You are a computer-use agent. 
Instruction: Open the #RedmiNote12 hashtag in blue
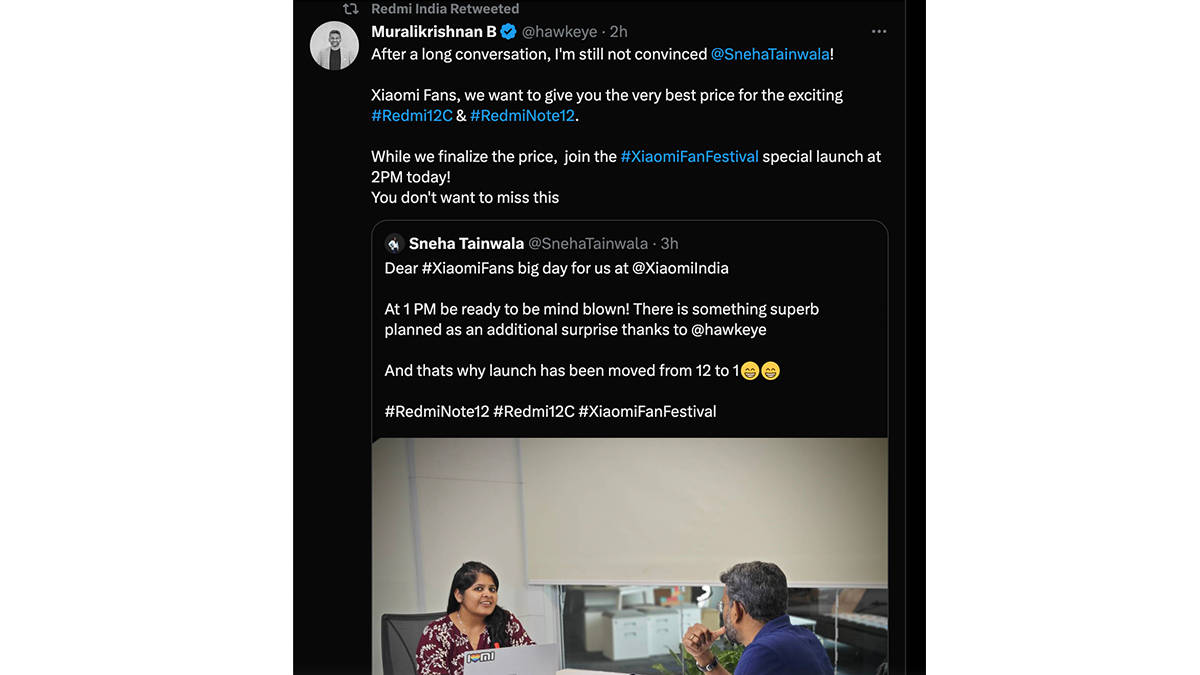(x=522, y=116)
